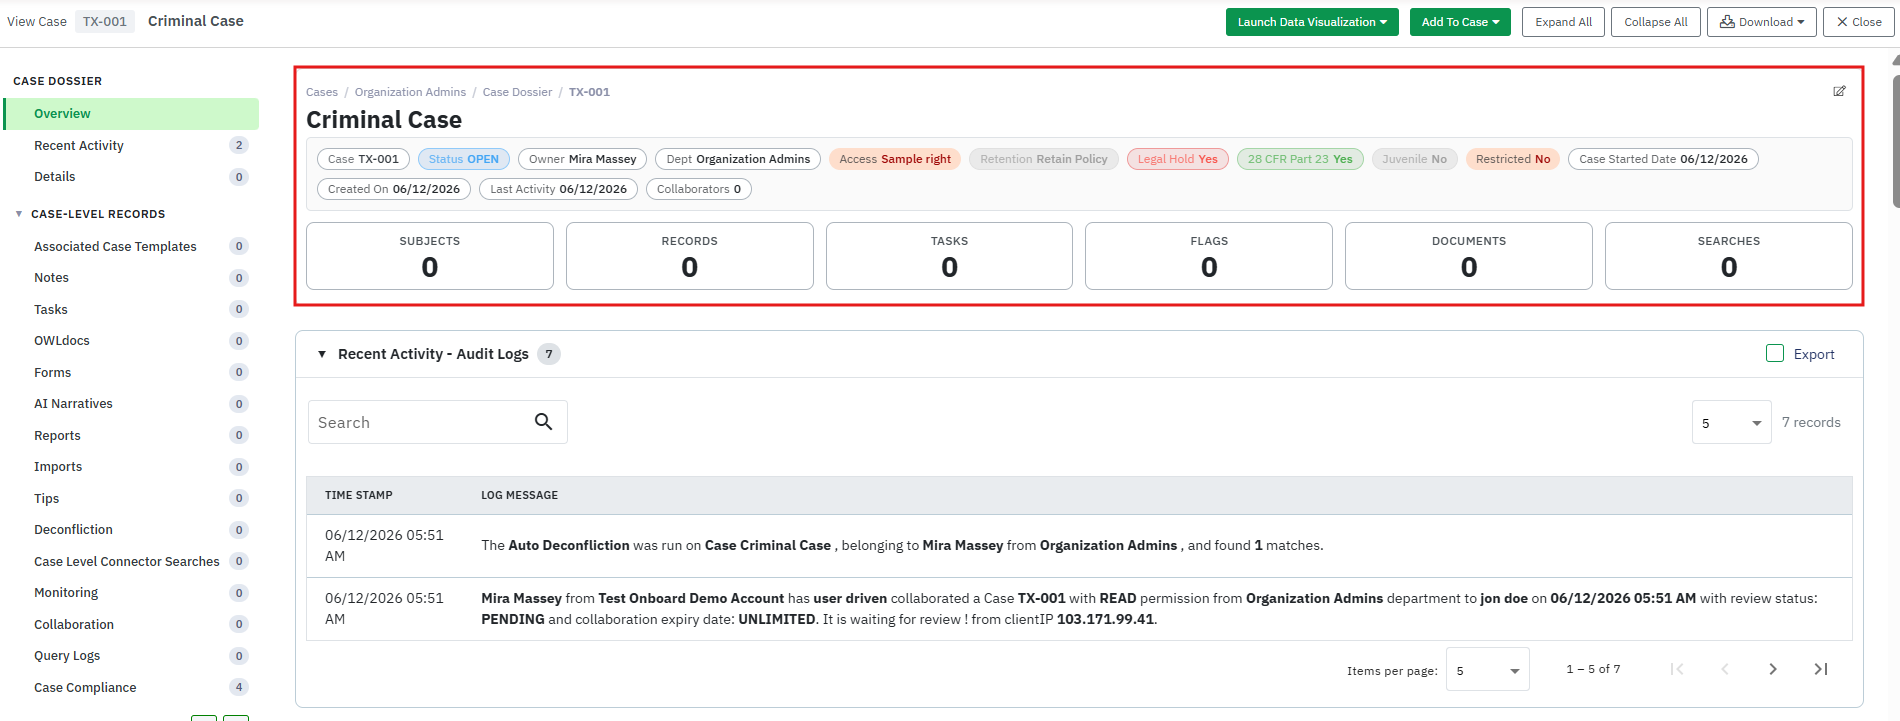The width and height of the screenshot is (1900, 721).
Task: Click the Legal Hold Yes badge
Action: click(1178, 159)
